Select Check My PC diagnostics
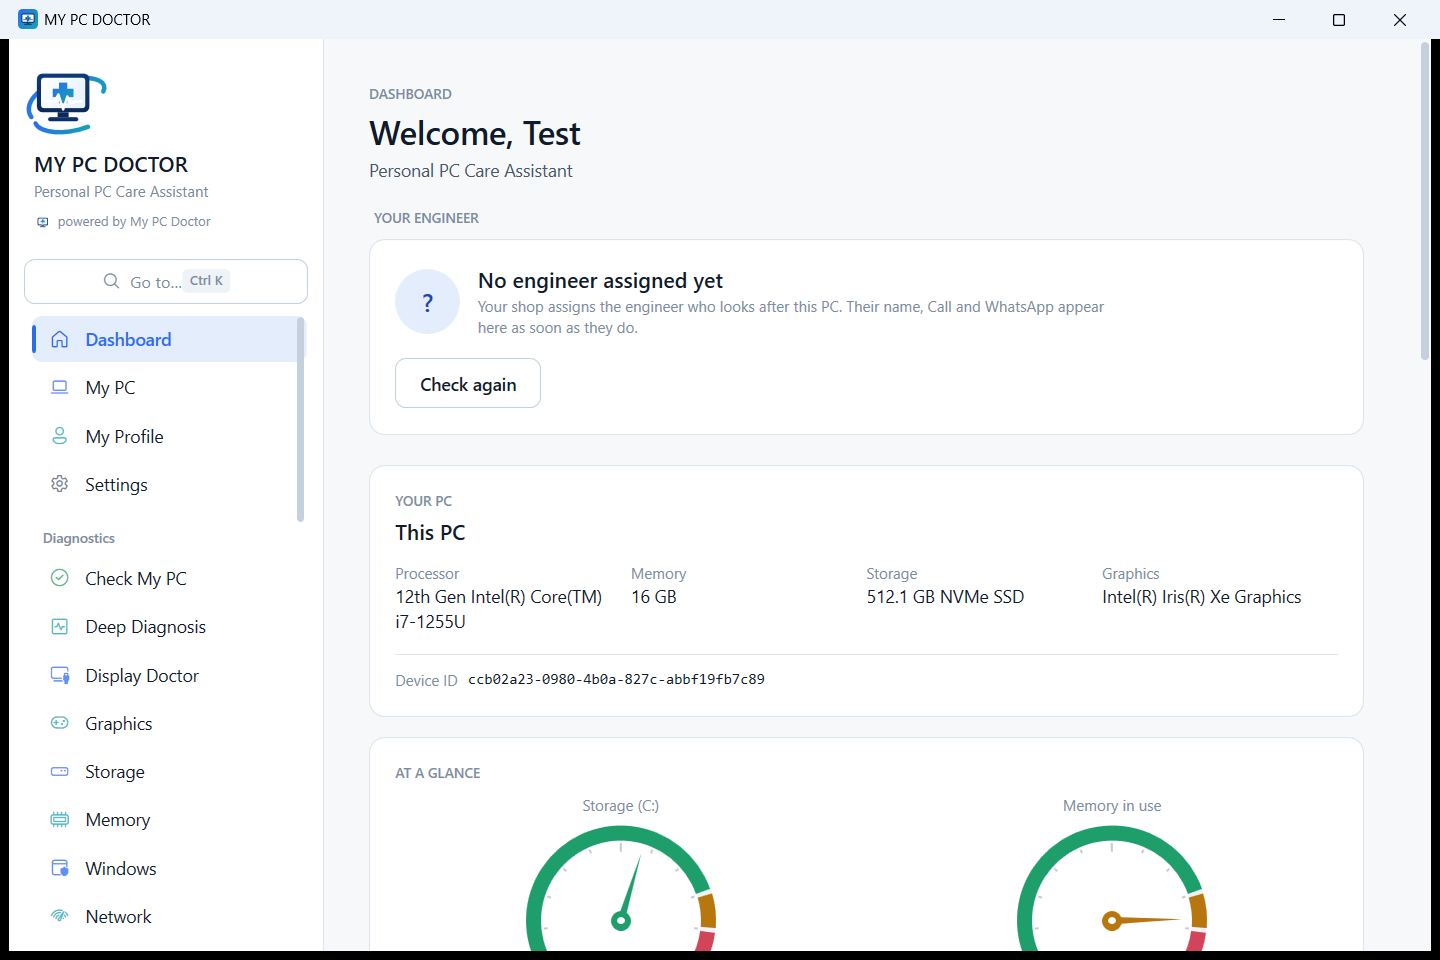The width and height of the screenshot is (1440, 960). [x=166, y=578]
